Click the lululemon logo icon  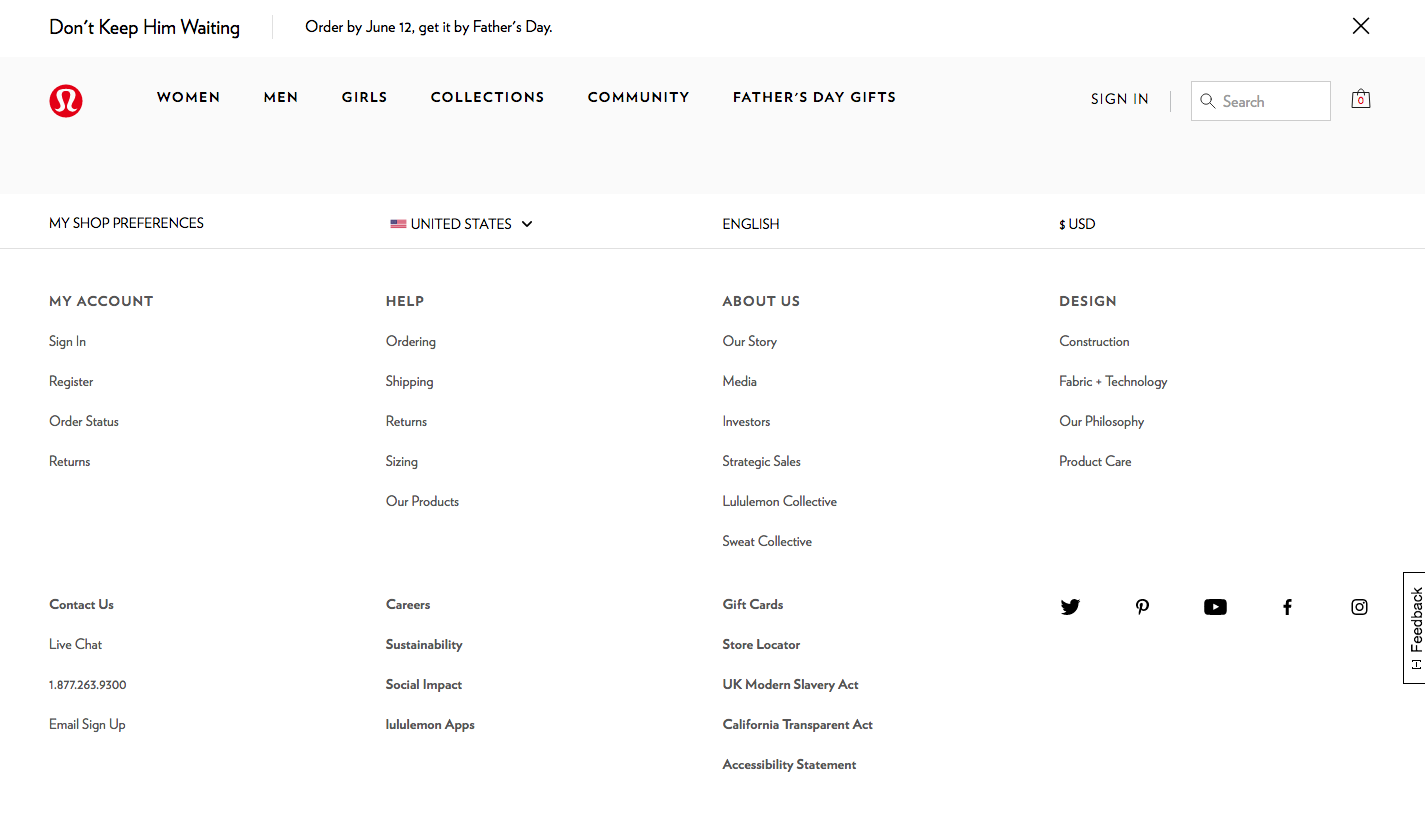66,101
